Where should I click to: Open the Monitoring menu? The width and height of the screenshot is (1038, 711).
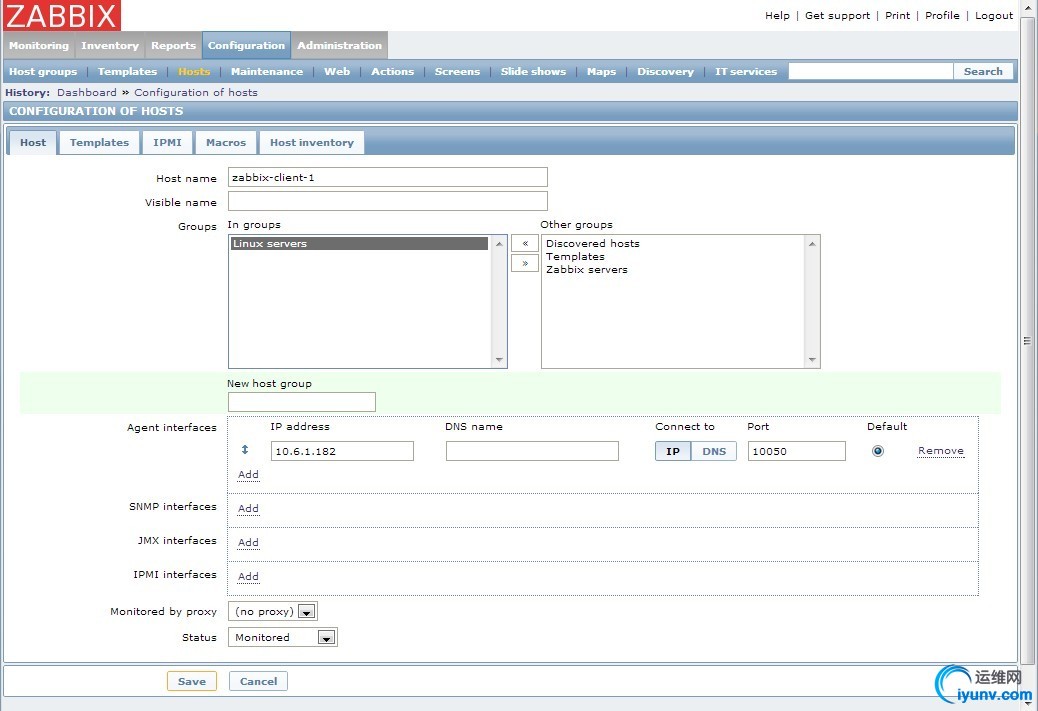click(x=39, y=45)
